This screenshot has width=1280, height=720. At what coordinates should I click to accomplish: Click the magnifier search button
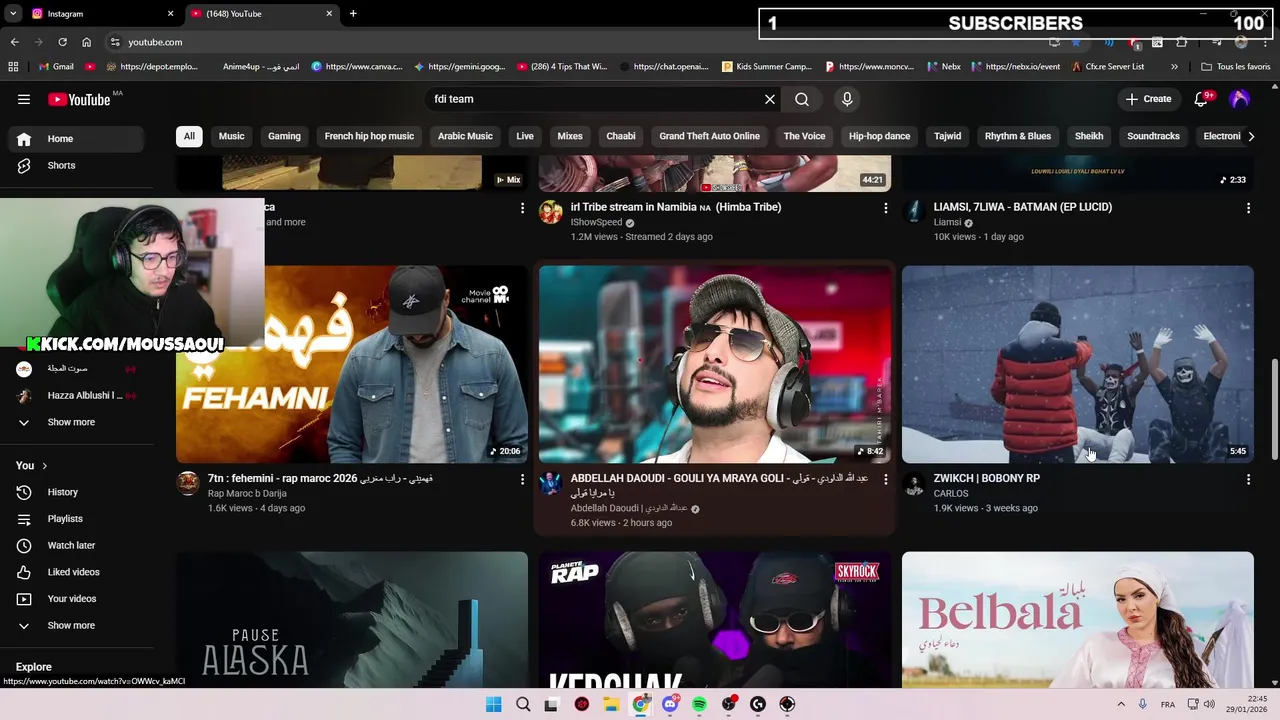802,99
